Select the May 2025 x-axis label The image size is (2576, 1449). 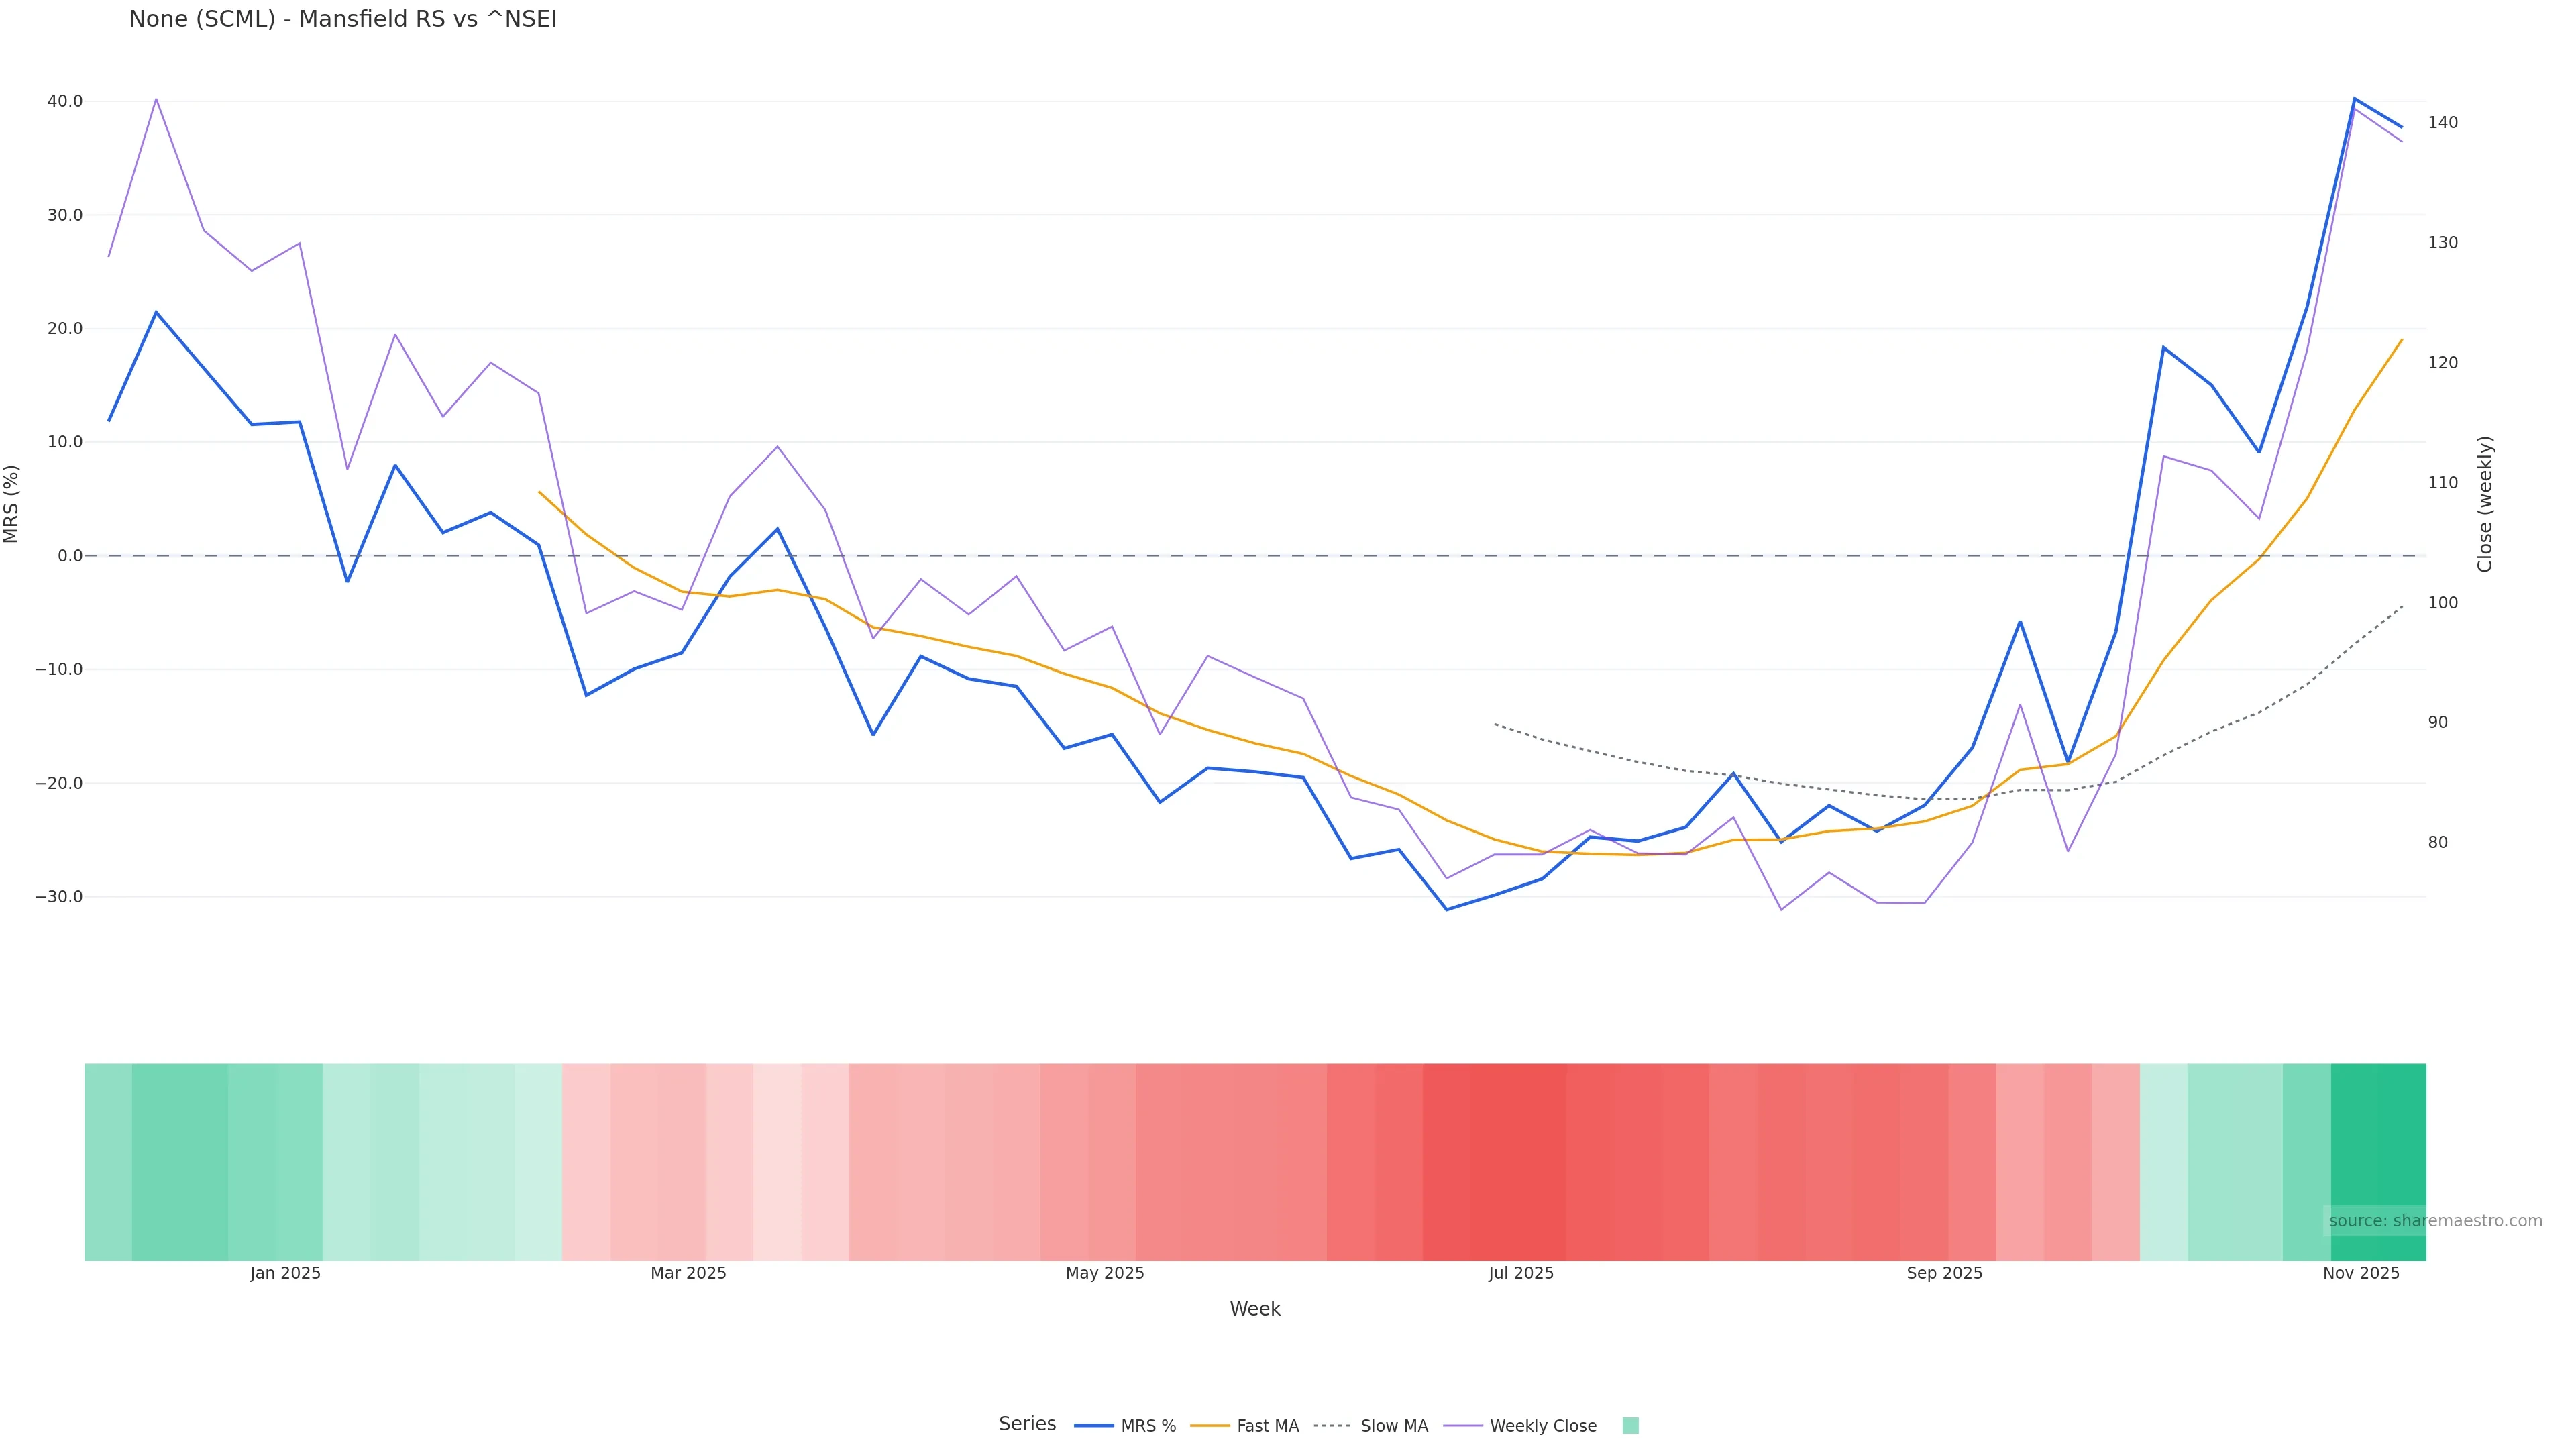click(x=1104, y=1273)
